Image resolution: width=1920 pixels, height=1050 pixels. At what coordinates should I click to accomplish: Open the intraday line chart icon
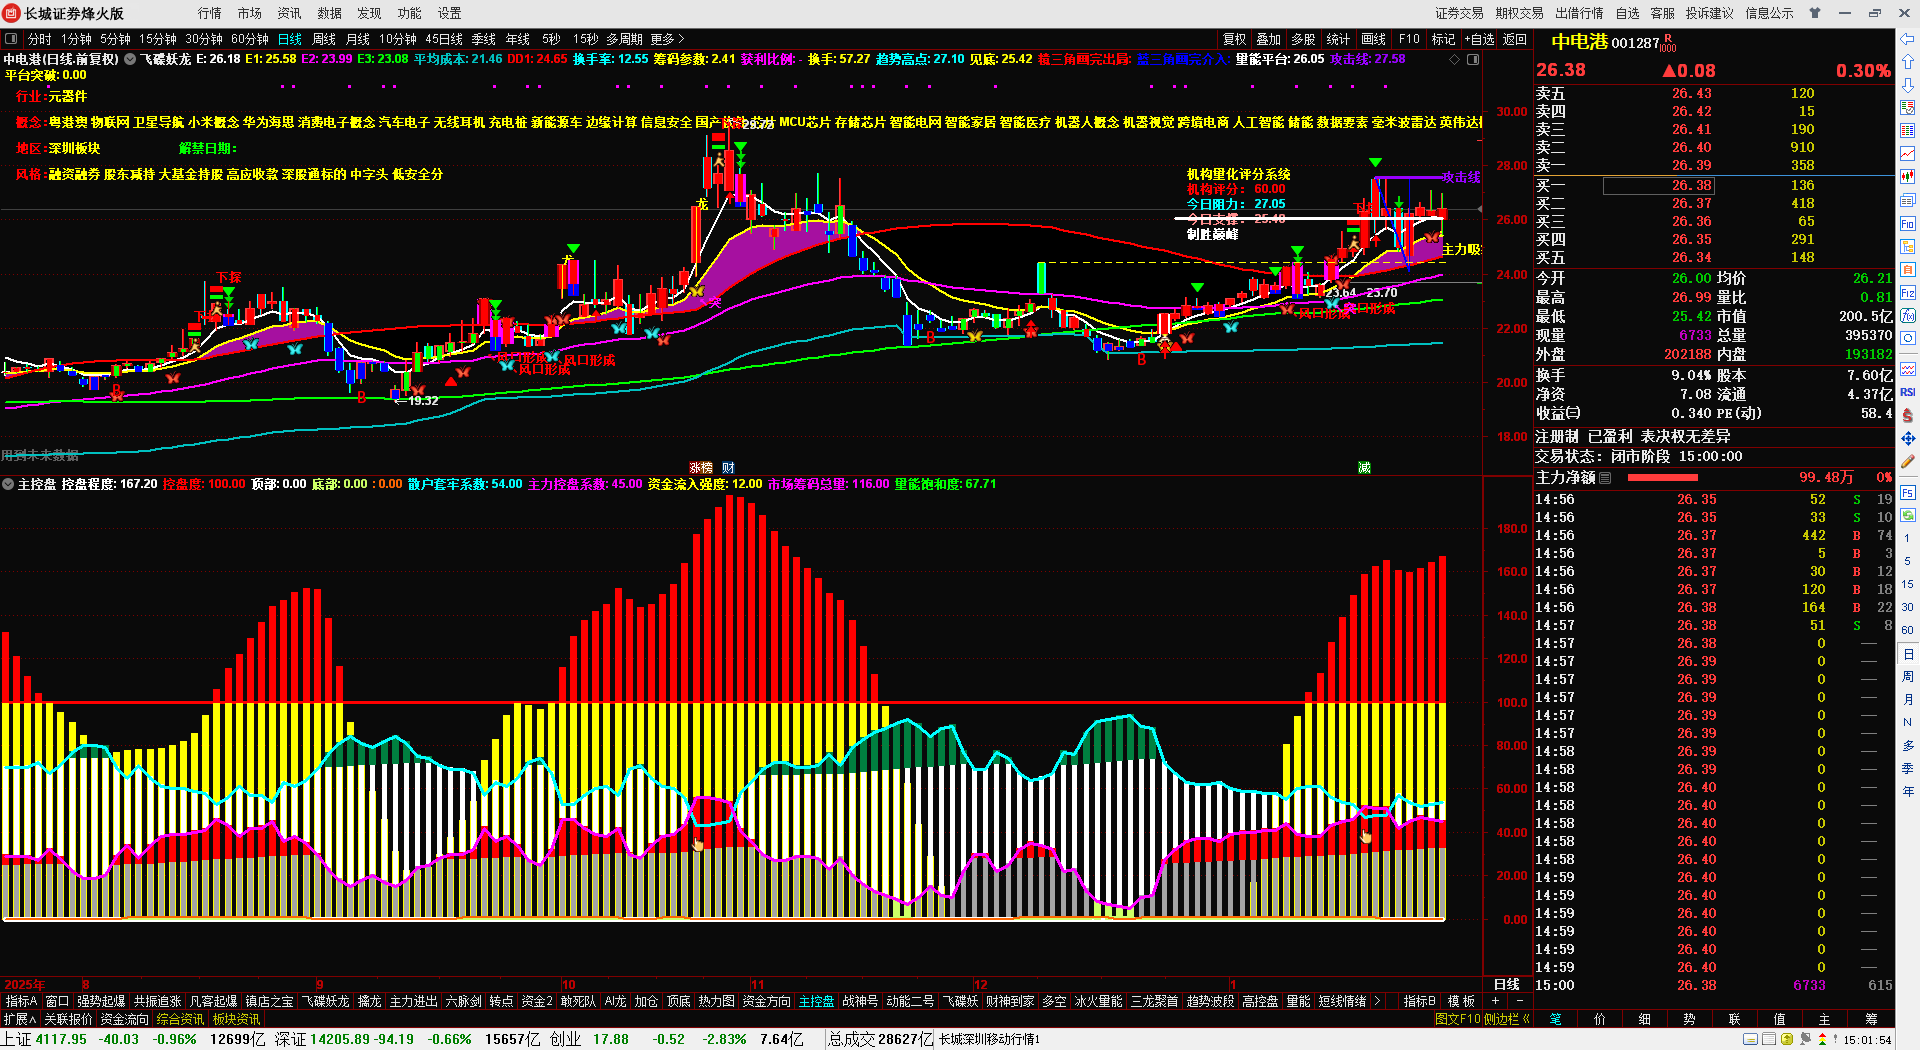(1908, 154)
